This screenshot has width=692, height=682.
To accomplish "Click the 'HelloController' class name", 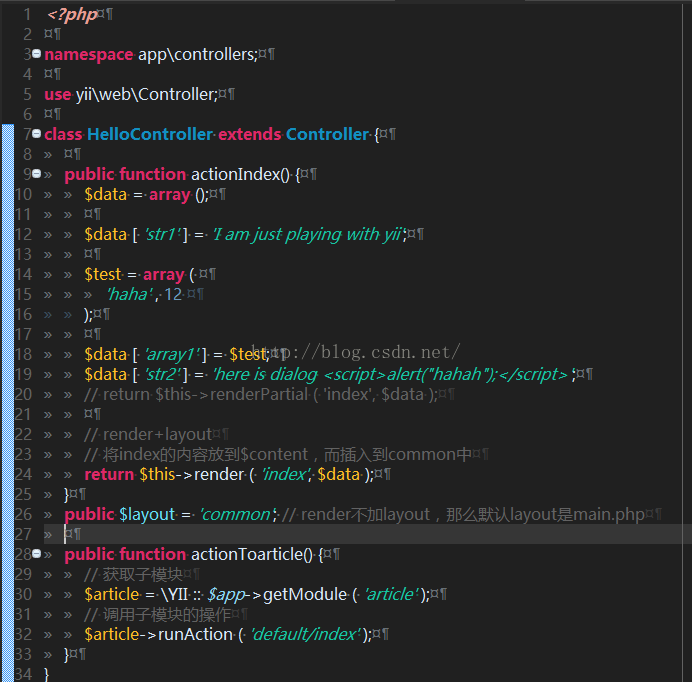I will point(150,134).
